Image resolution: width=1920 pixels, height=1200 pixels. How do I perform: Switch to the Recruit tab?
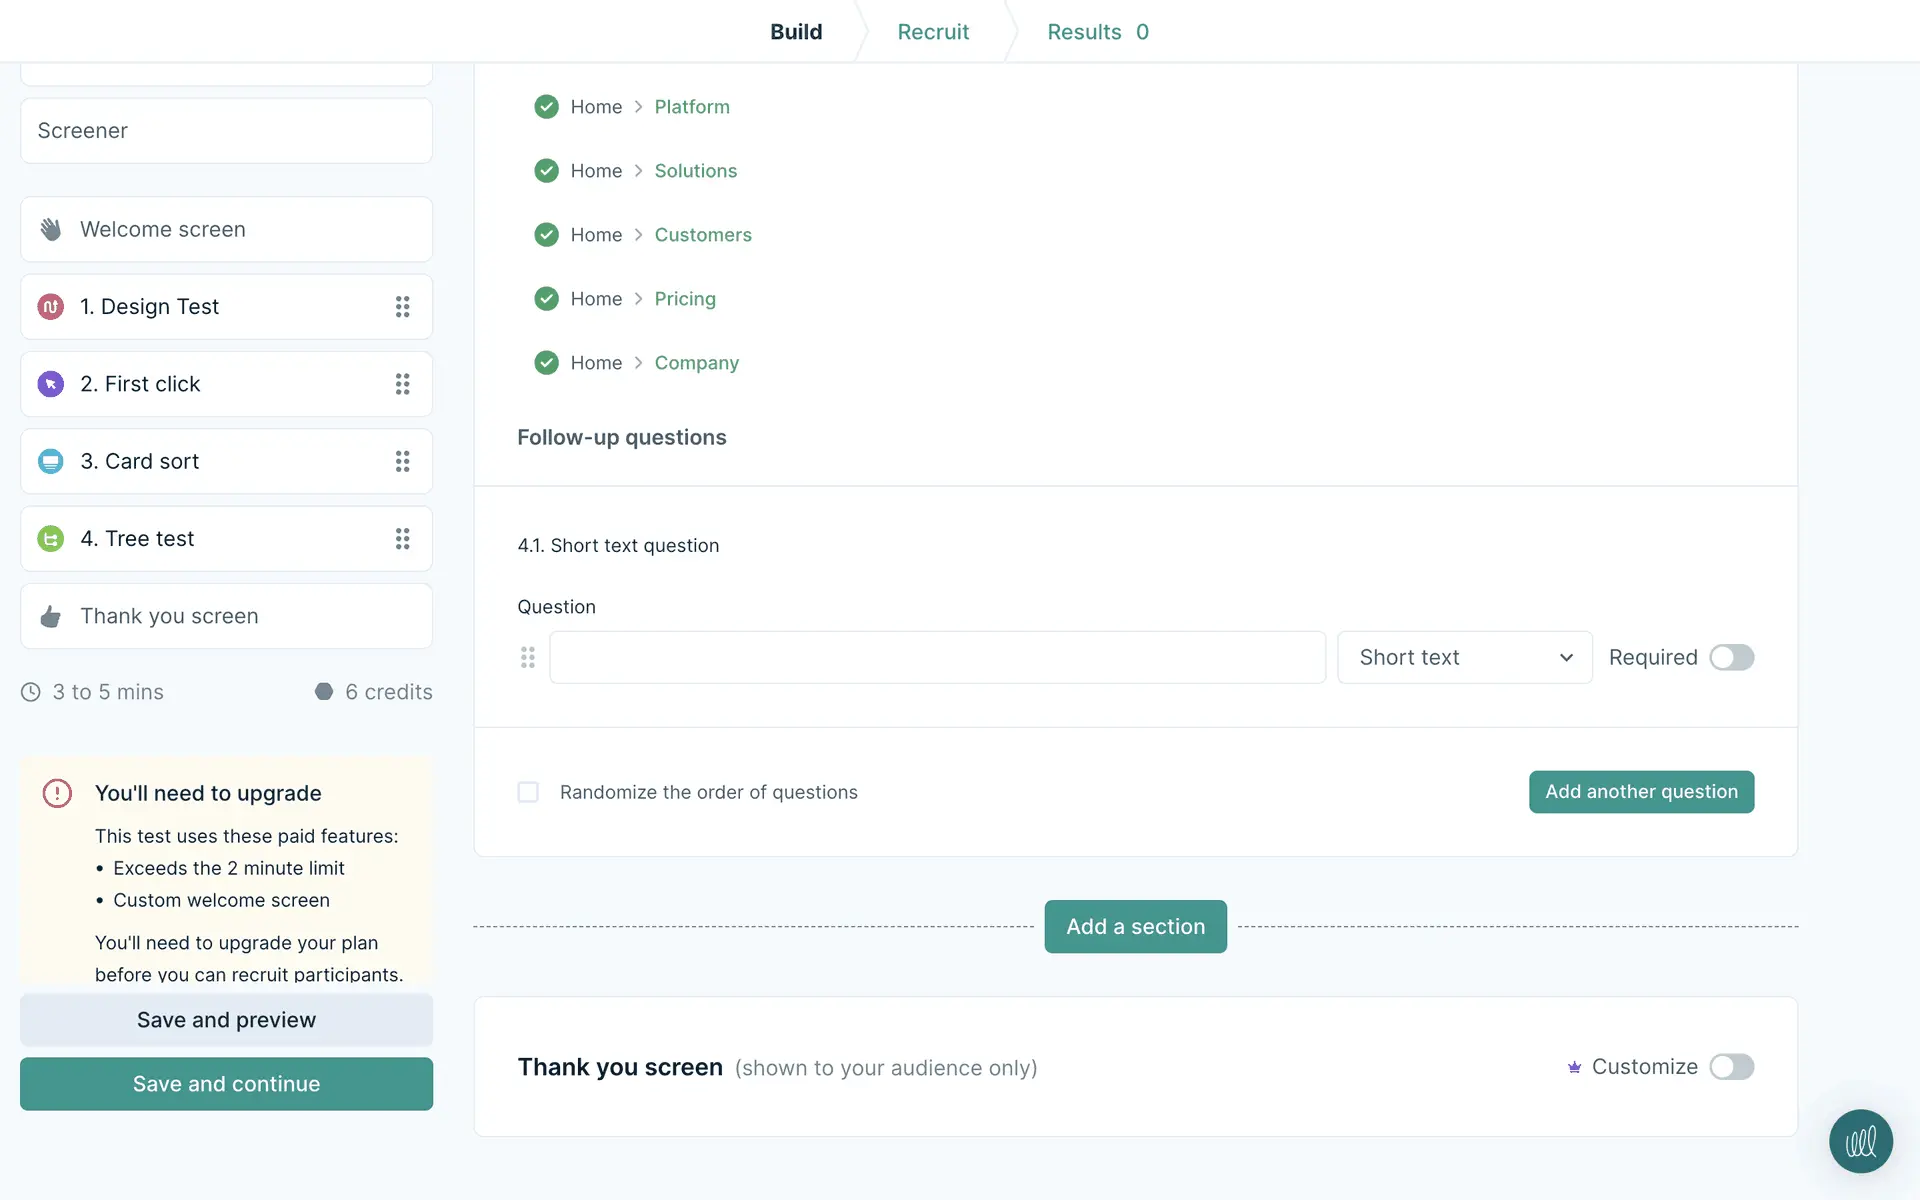(932, 32)
